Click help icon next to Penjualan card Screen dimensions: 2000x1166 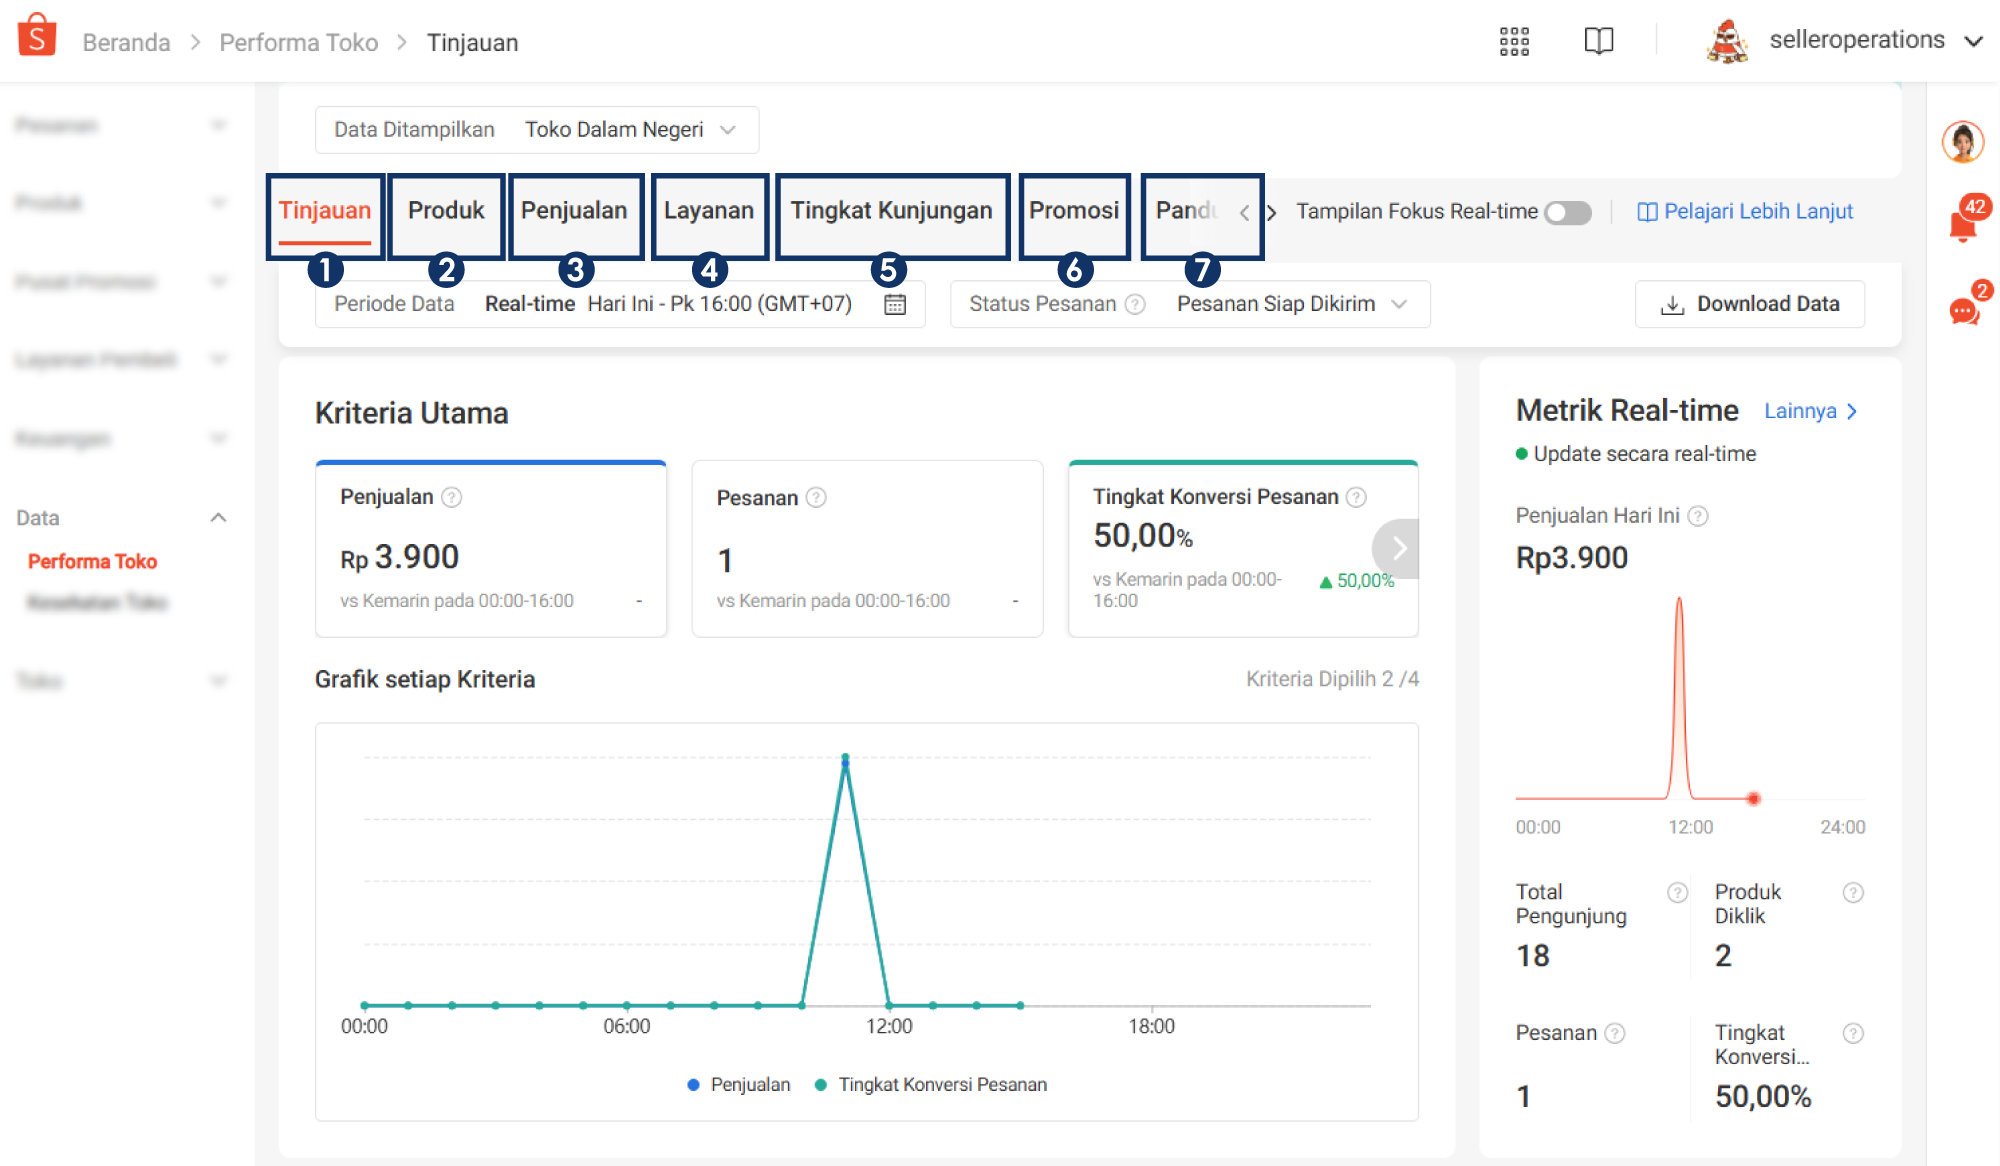[x=452, y=497]
